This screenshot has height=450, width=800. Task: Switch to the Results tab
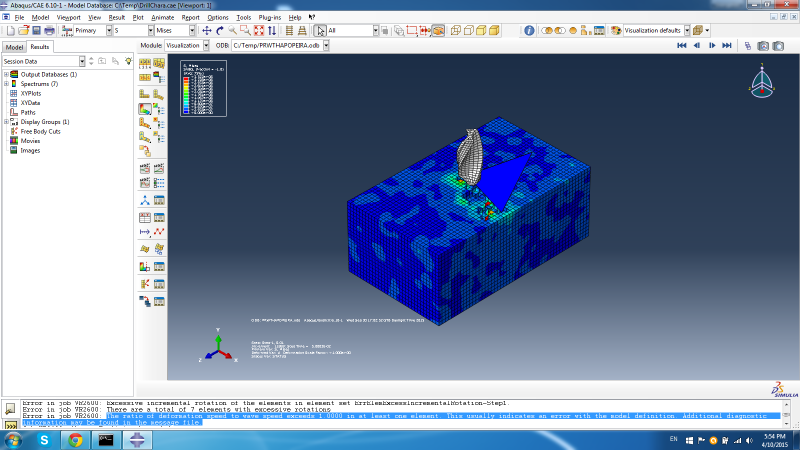tap(39, 46)
